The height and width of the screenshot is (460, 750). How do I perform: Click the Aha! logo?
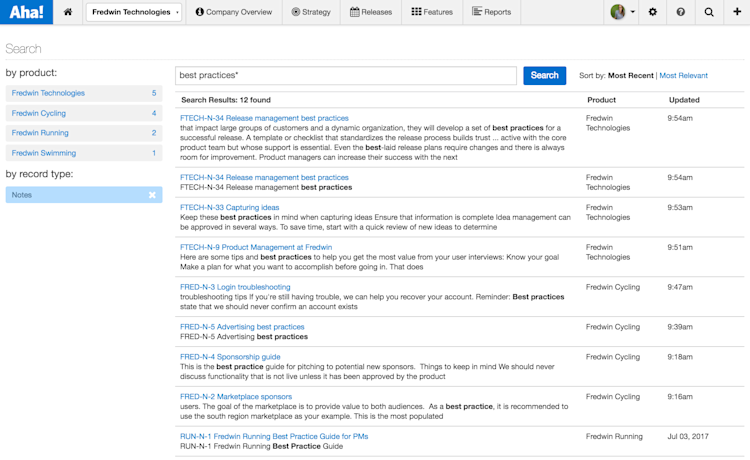pos(26,12)
